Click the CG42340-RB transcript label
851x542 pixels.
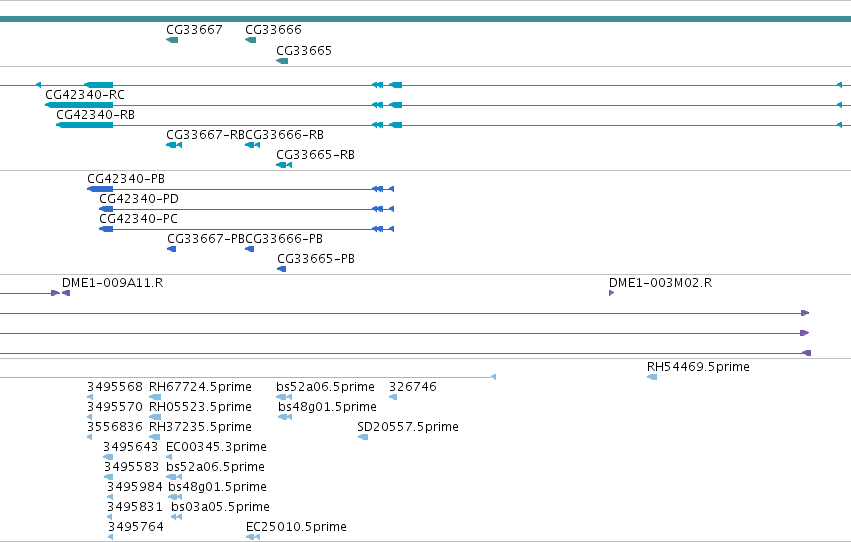point(96,115)
